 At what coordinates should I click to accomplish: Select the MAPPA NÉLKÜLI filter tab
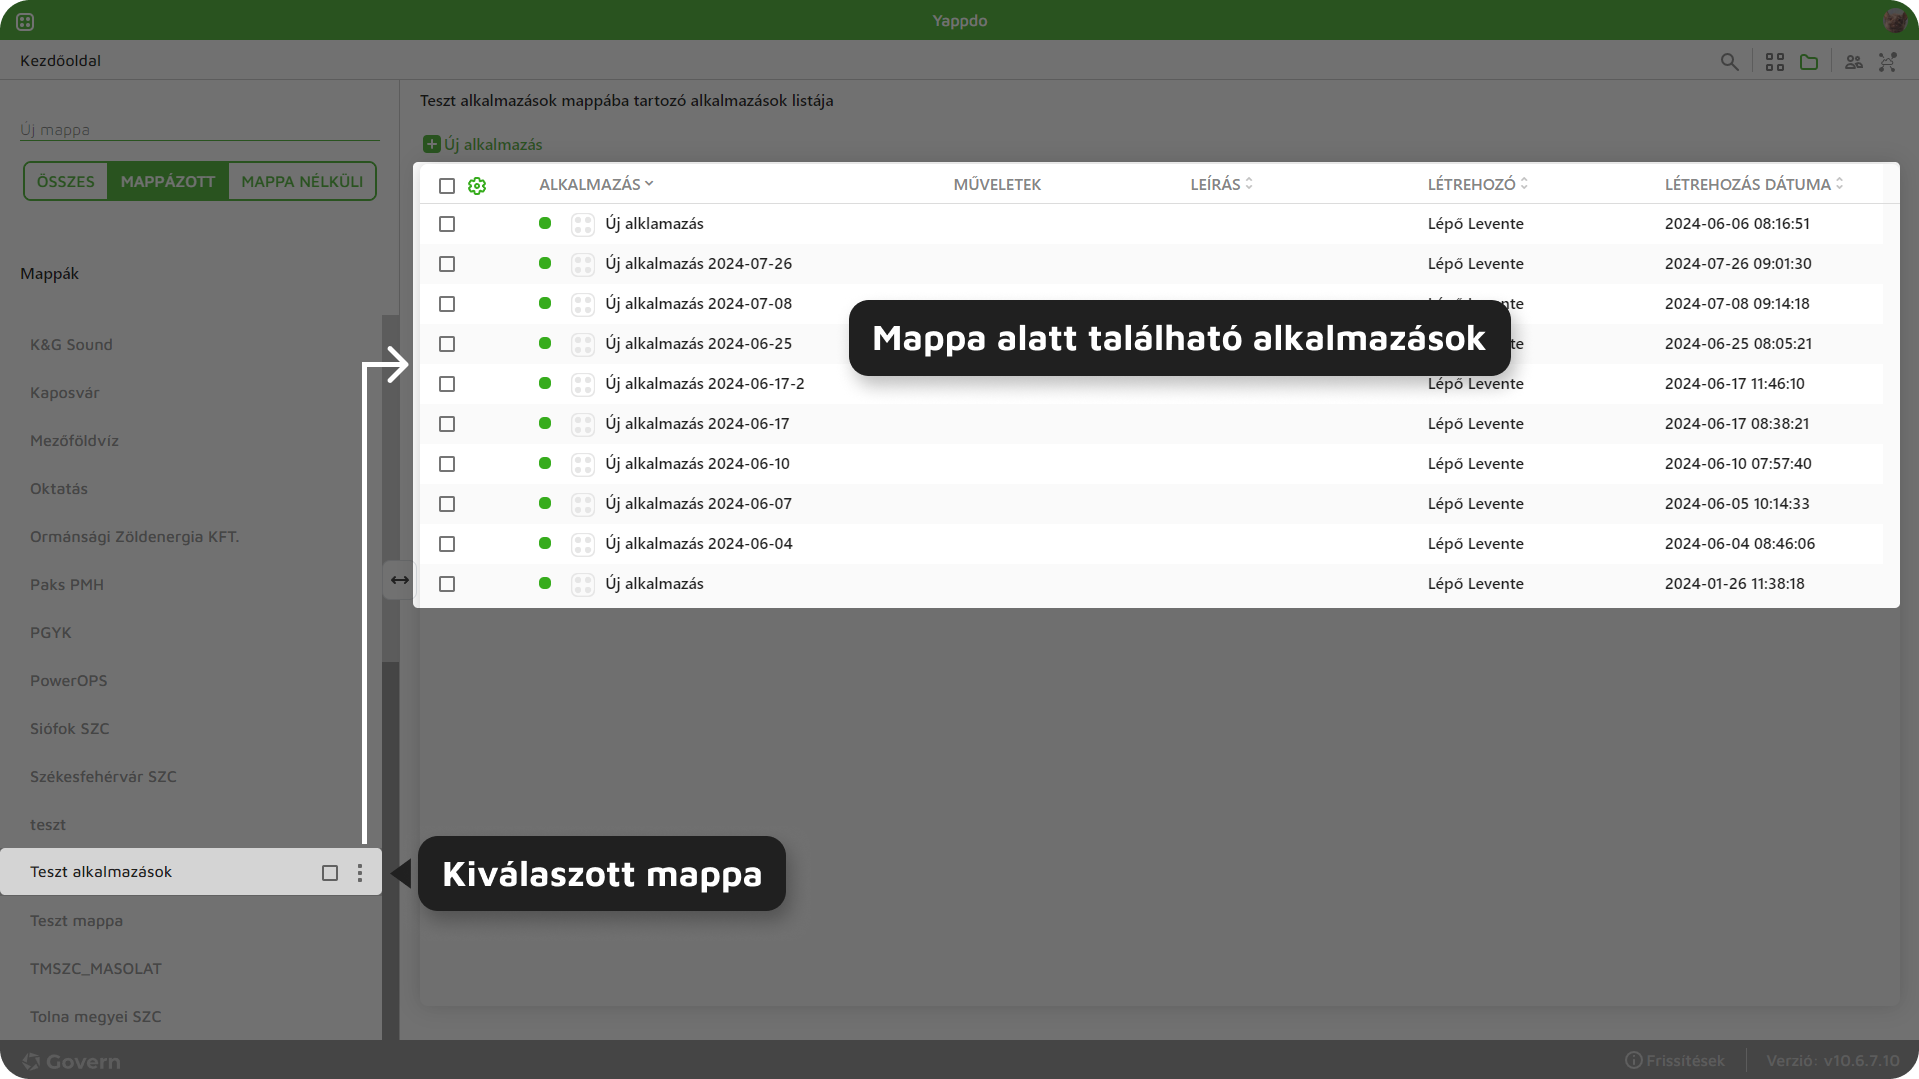pos(302,181)
